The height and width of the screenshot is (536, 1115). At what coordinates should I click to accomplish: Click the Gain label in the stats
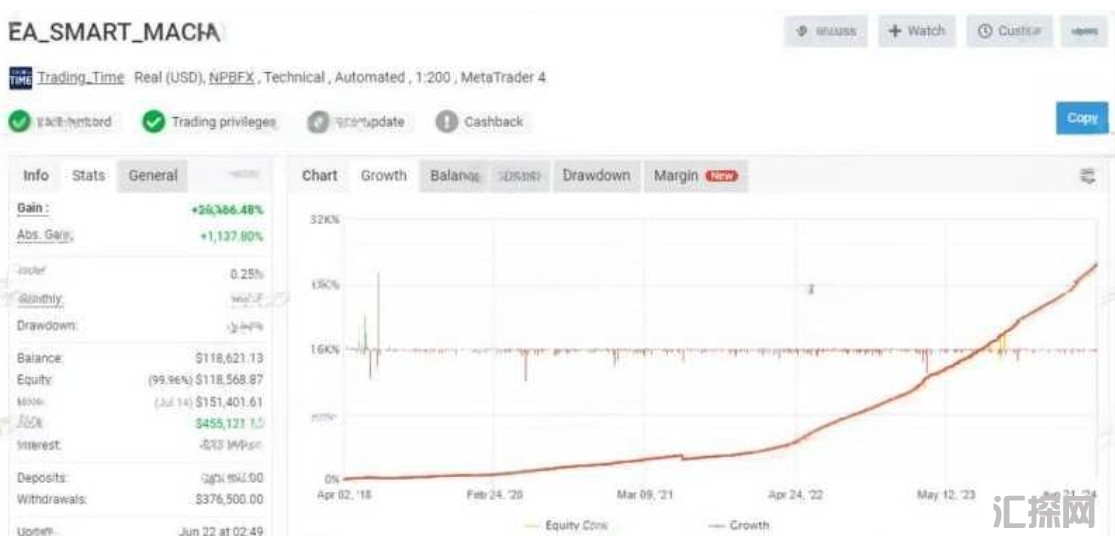(33, 208)
